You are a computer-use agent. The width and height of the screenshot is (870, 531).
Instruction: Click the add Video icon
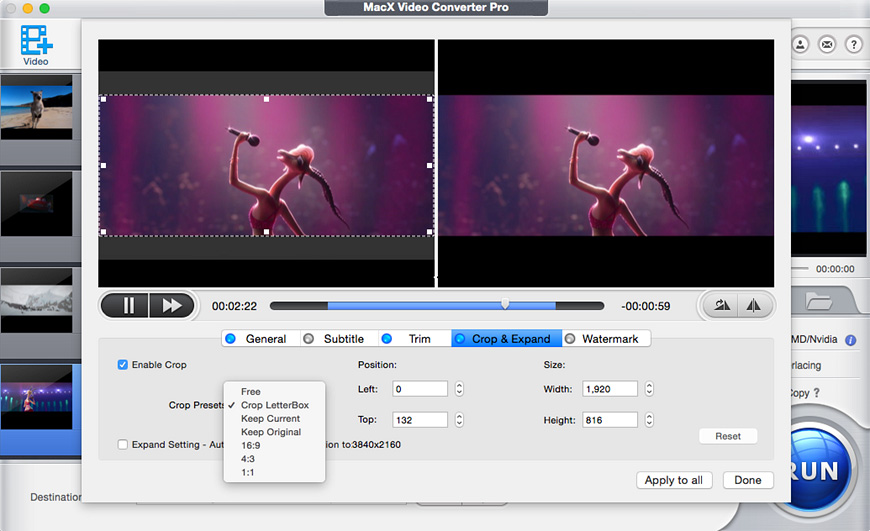pos(36,45)
